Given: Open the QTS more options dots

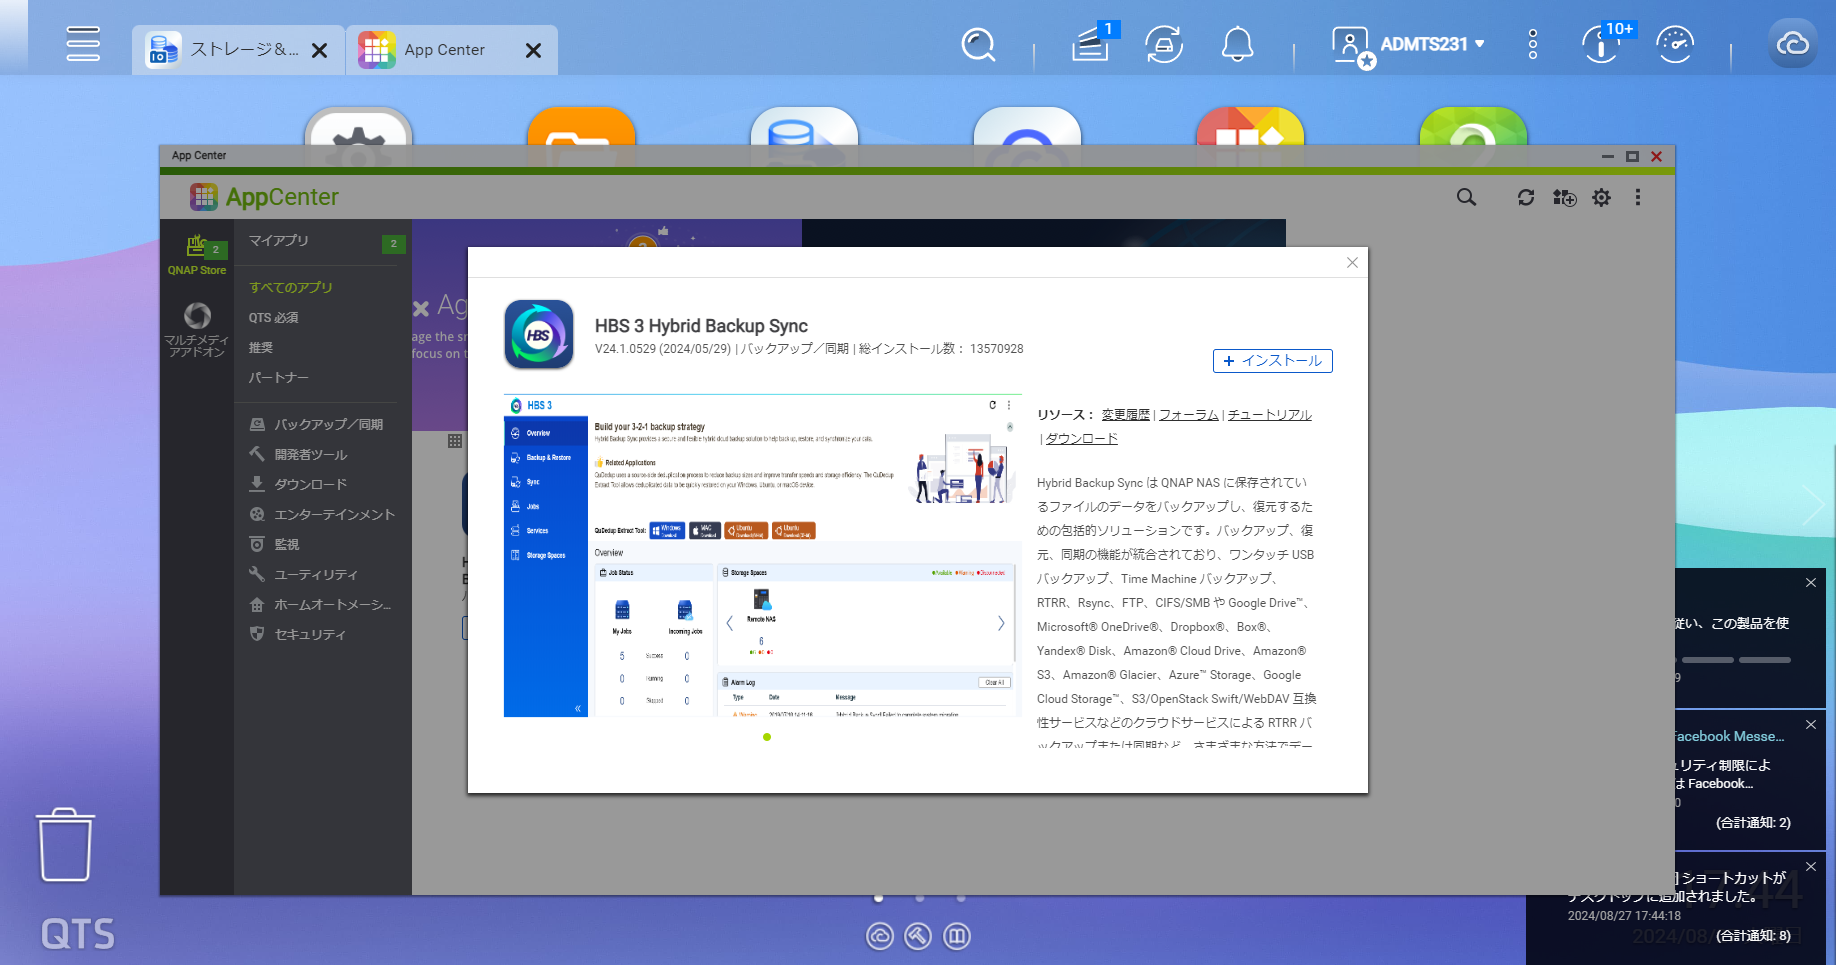Looking at the screenshot, I should click(x=1533, y=44).
